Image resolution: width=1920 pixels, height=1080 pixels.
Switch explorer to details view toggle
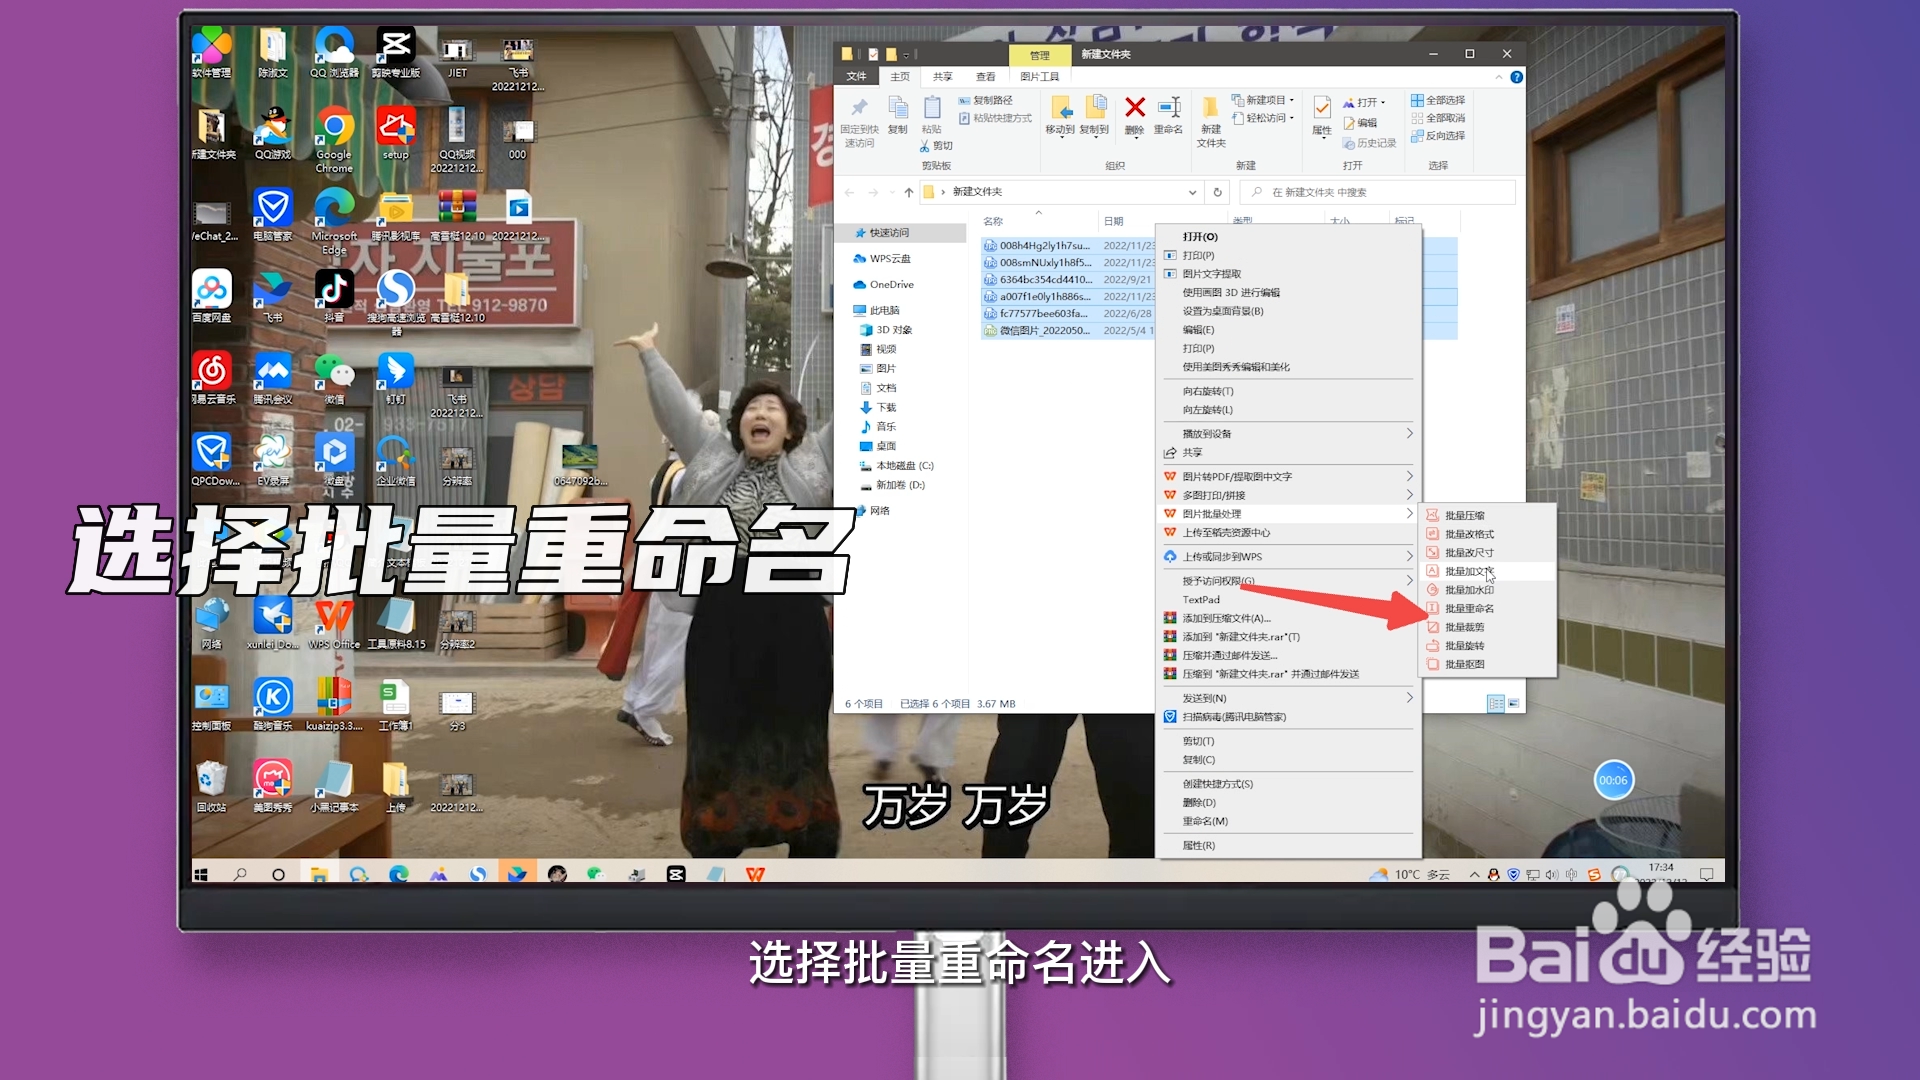pyautogui.click(x=1496, y=704)
